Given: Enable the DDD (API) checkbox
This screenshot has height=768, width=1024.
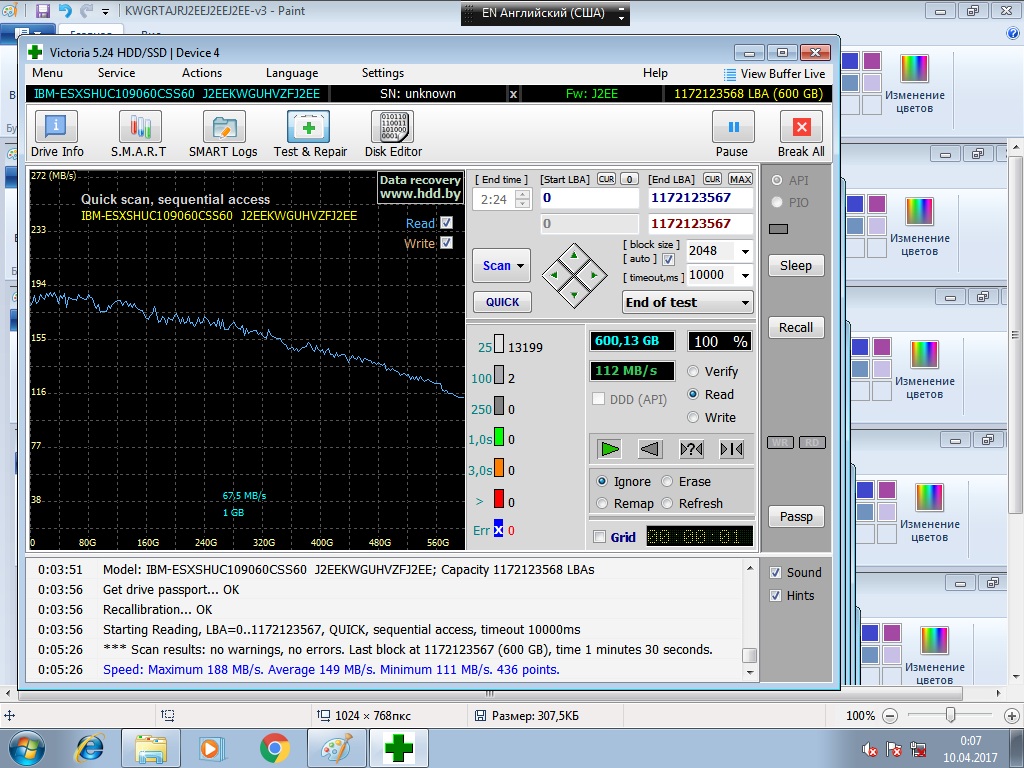Looking at the screenshot, I should coord(598,398).
